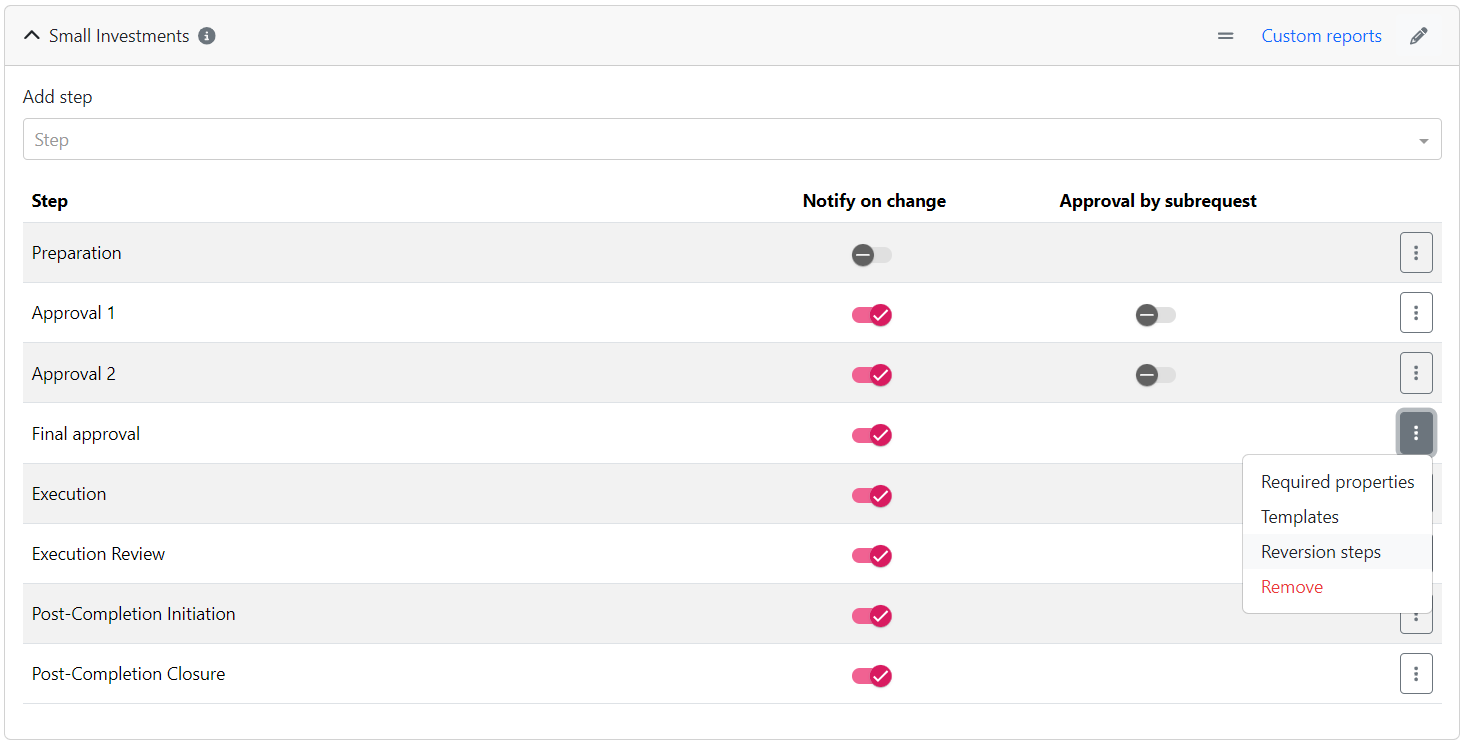1465x744 pixels.
Task: Click the Post-Completion Initiation step name
Action: tap(134, 614)
